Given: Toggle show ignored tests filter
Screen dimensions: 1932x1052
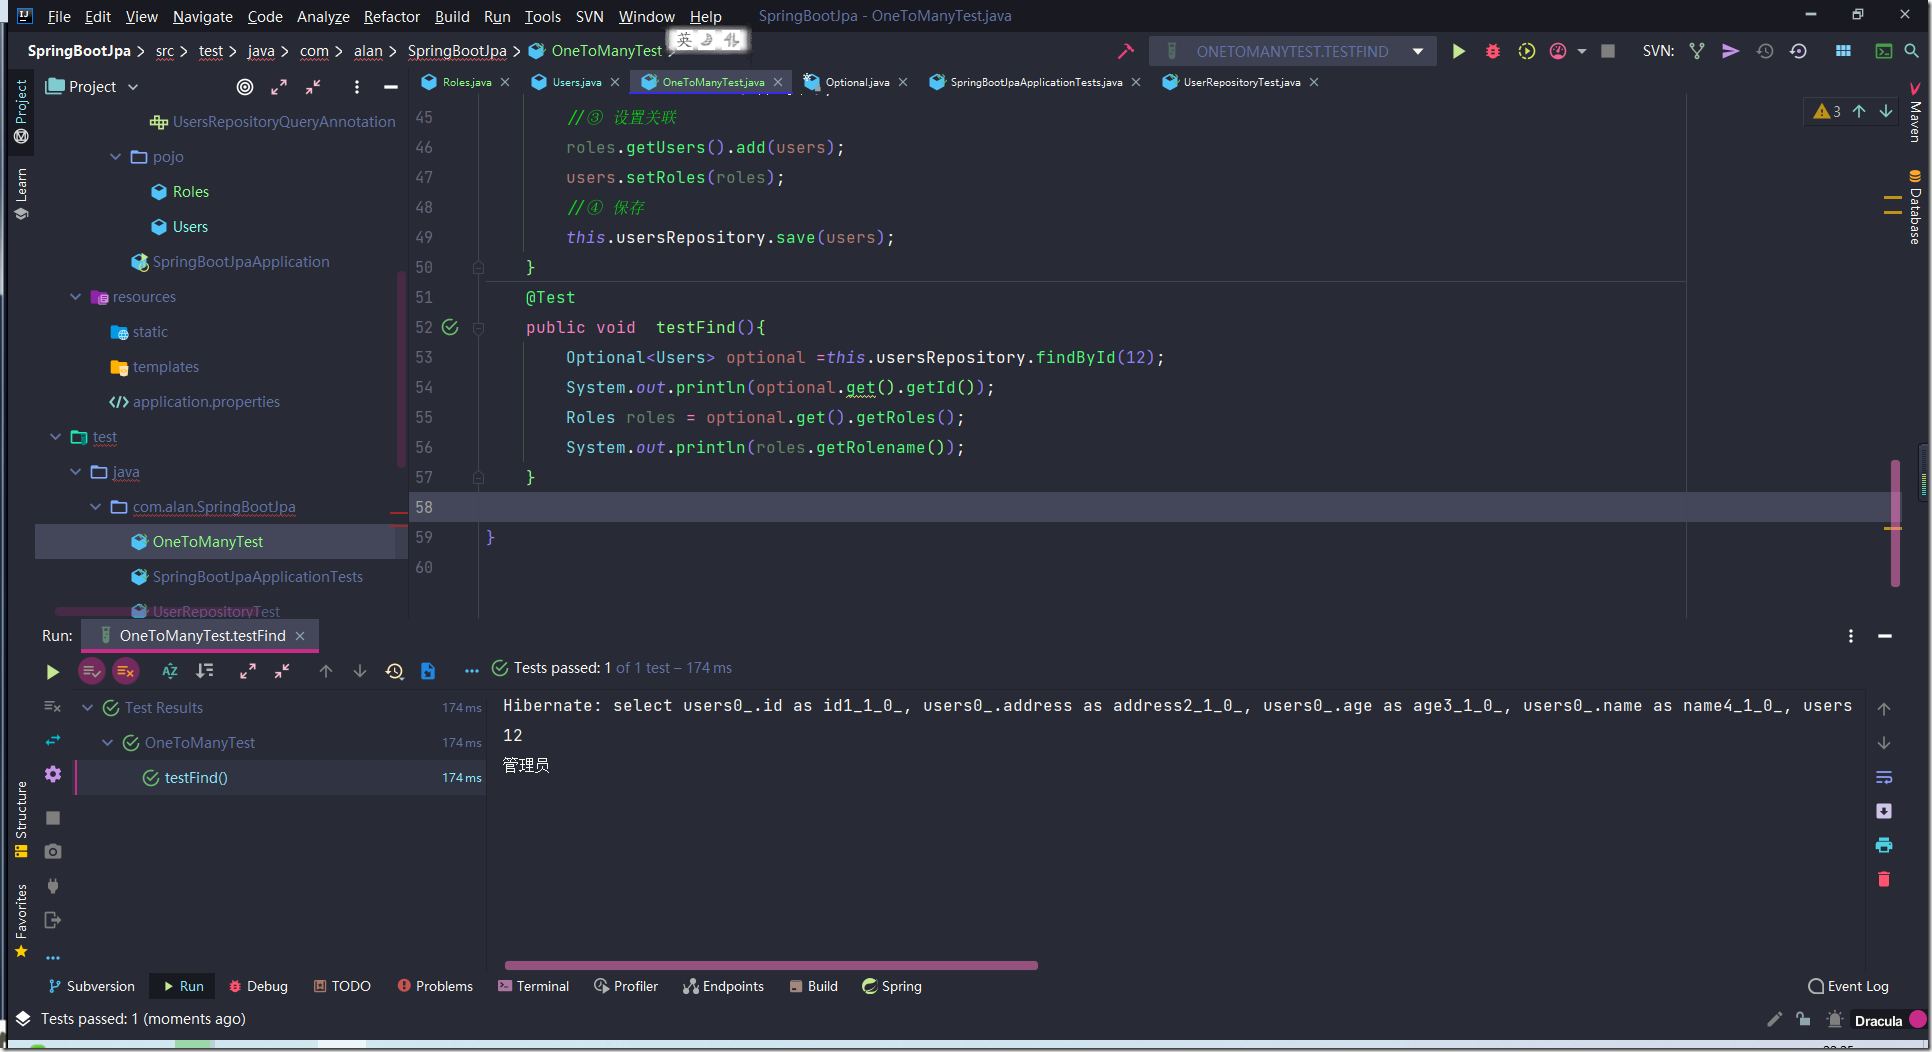Looking at the screenshot, I should (x=126, y=671).
